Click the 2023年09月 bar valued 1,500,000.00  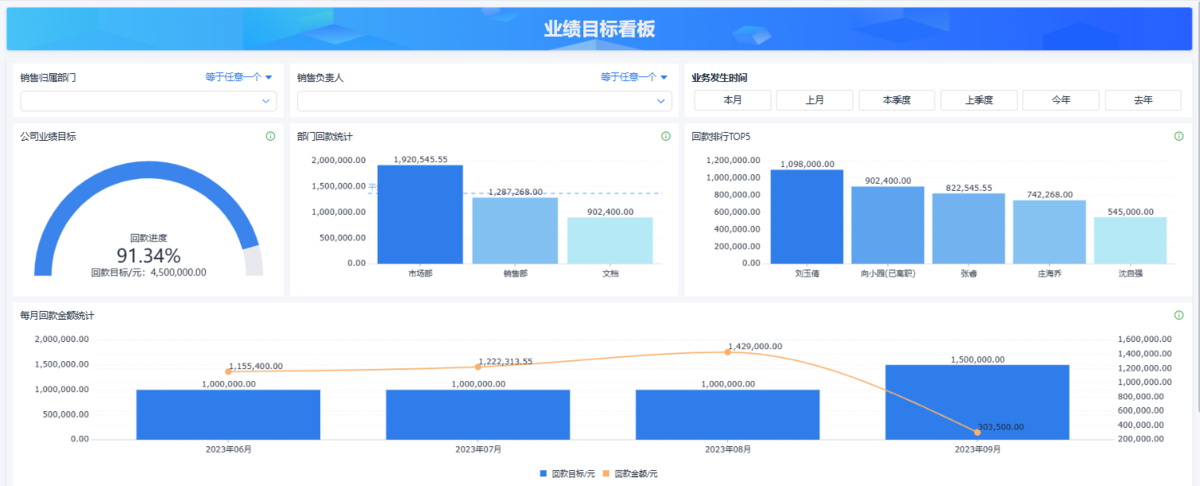point(977,402)
